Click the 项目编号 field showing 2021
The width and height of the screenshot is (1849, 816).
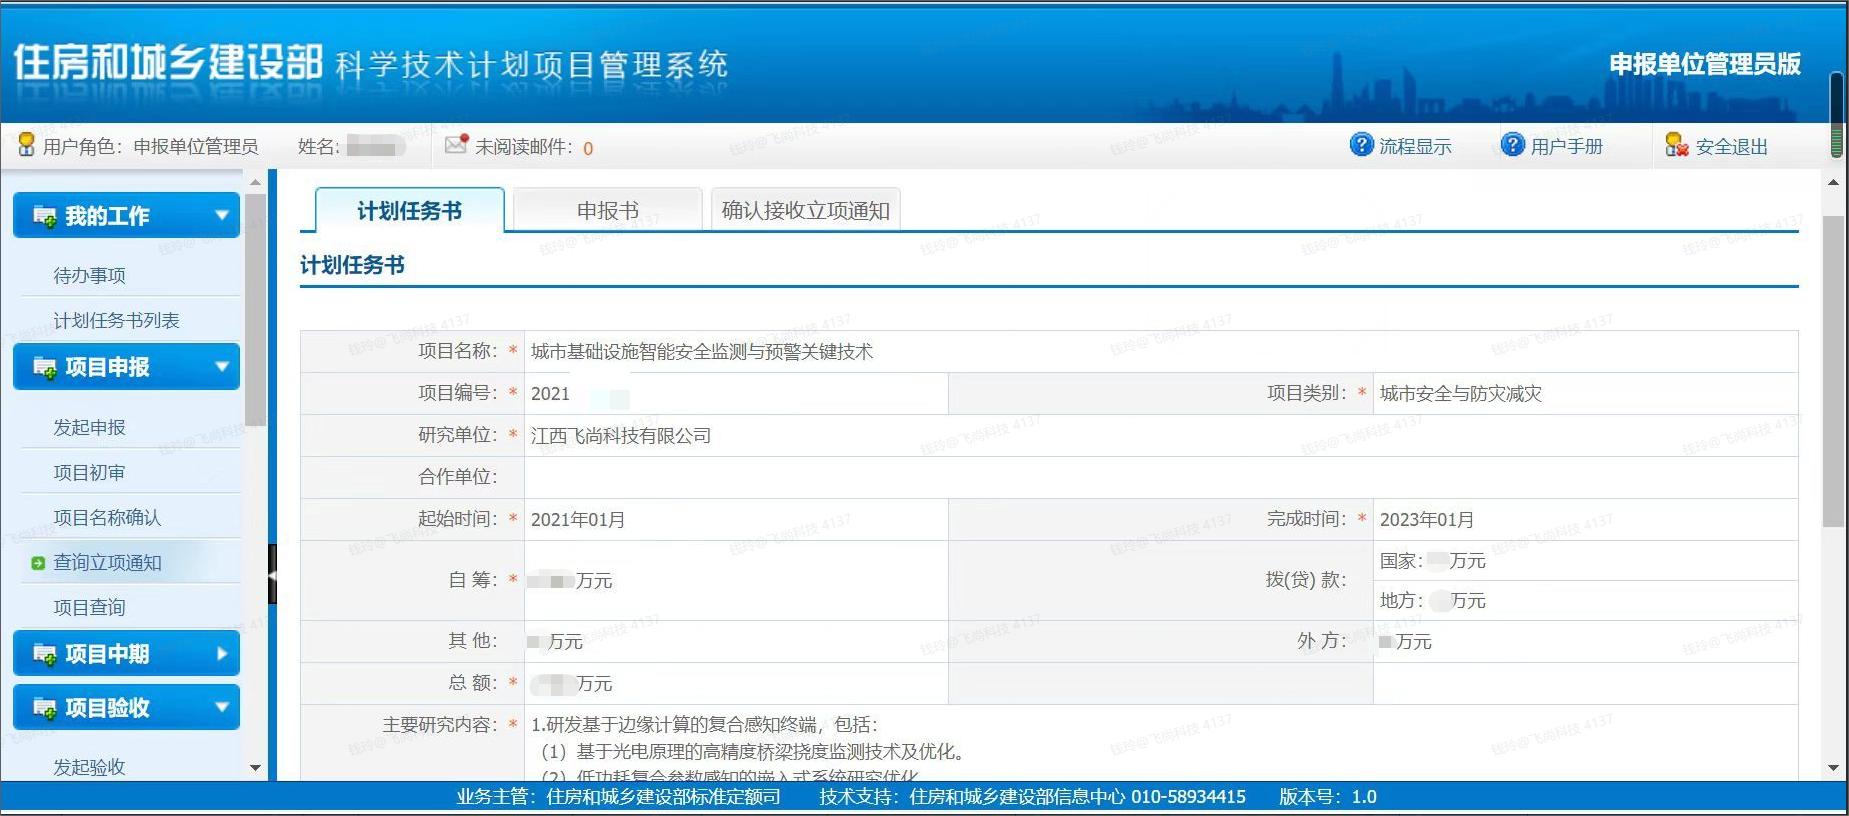coord(736,393)
